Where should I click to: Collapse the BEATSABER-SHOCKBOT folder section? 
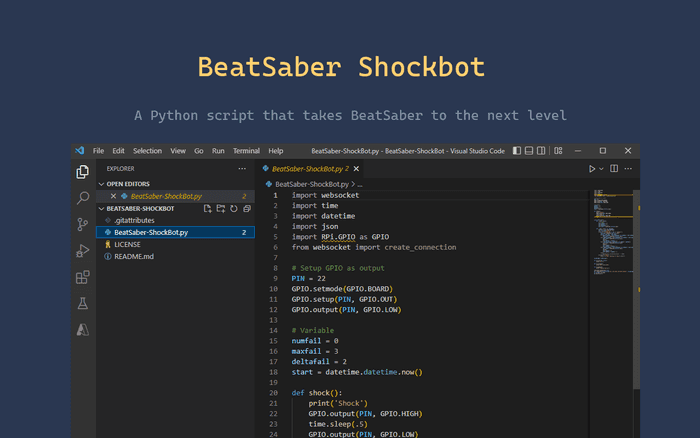click(101, 209)
